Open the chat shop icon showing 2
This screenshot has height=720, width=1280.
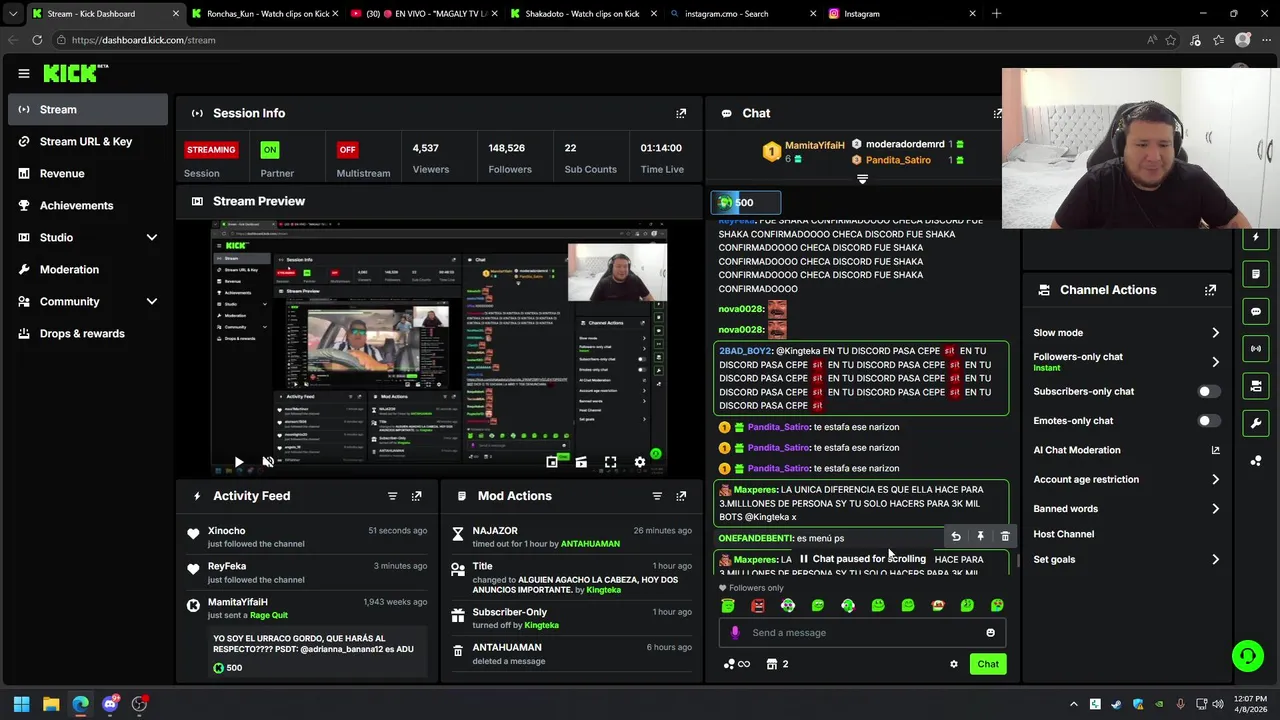click(x=777, y=664)
